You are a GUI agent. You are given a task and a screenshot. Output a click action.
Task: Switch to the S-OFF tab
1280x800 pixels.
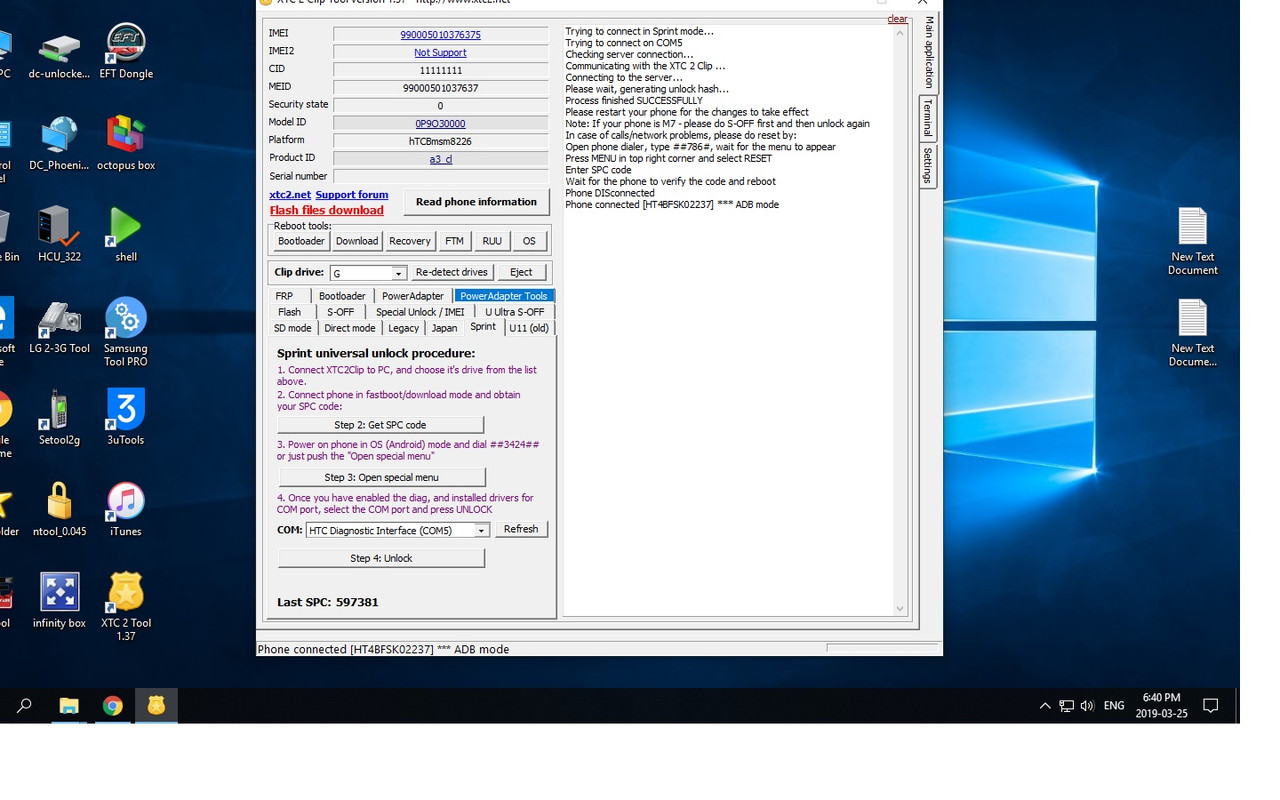(x=341, y=312)
